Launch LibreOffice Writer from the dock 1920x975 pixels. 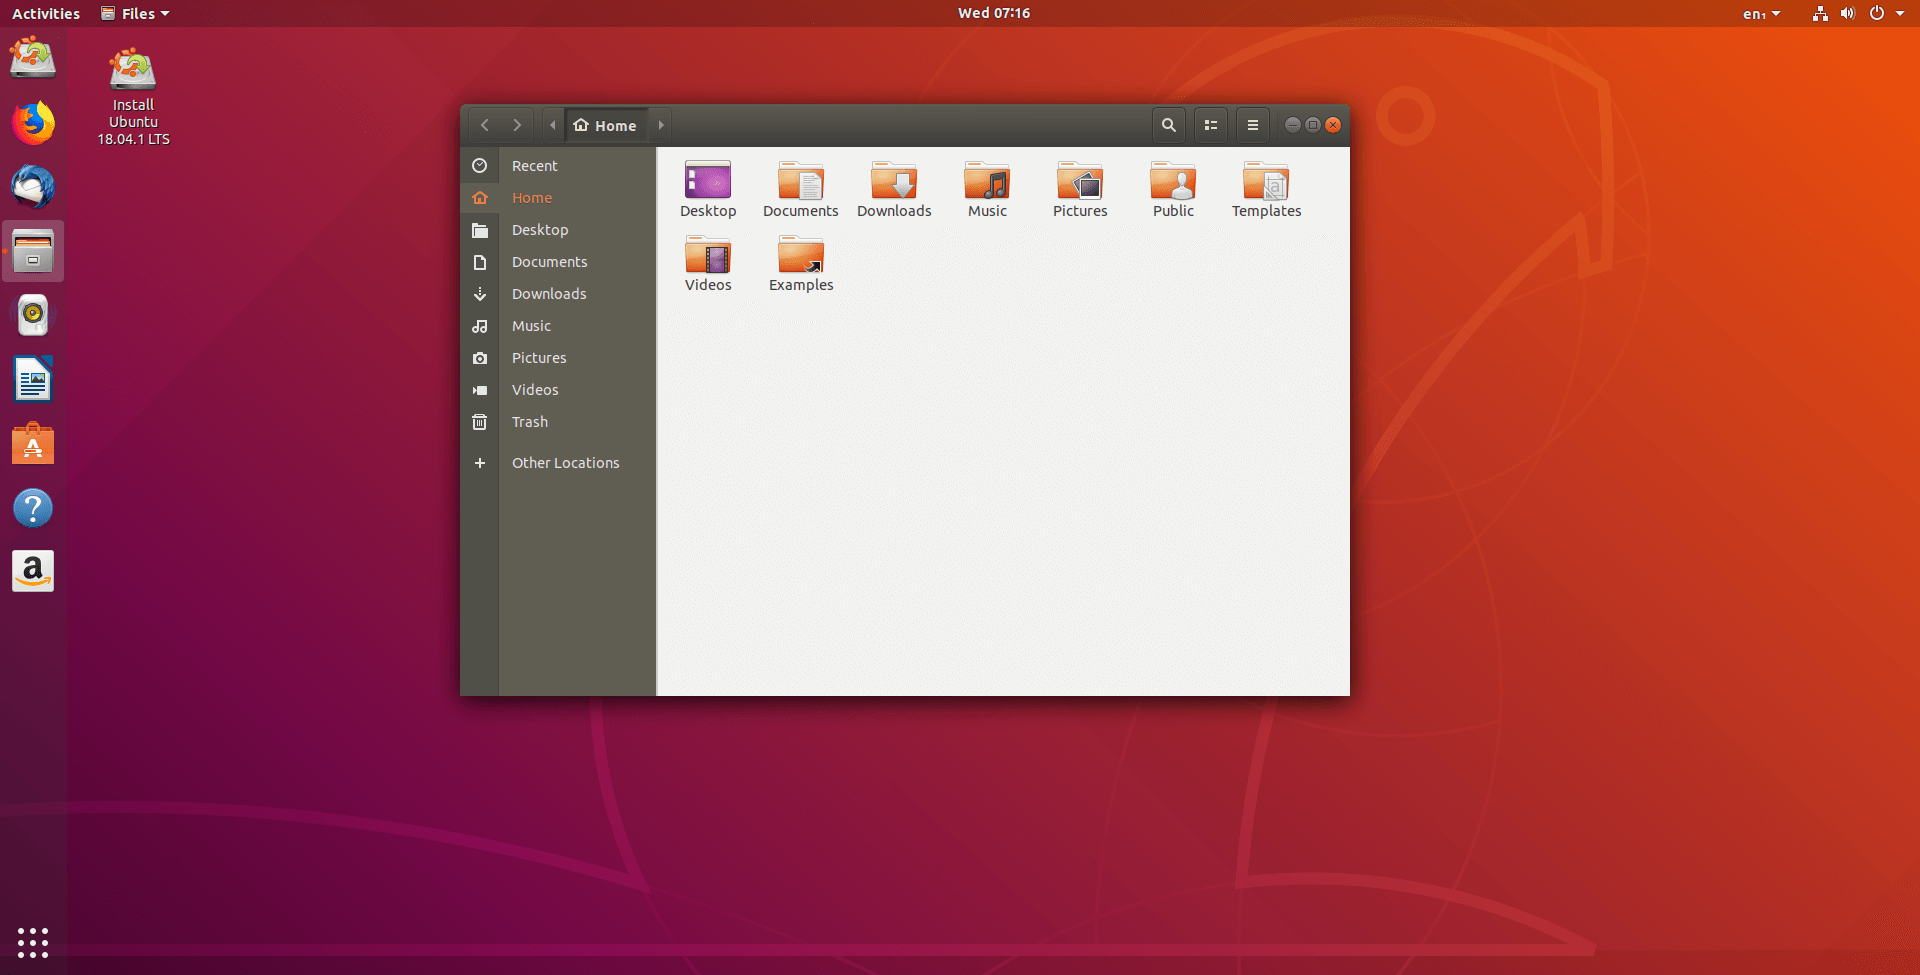point(33,379)
